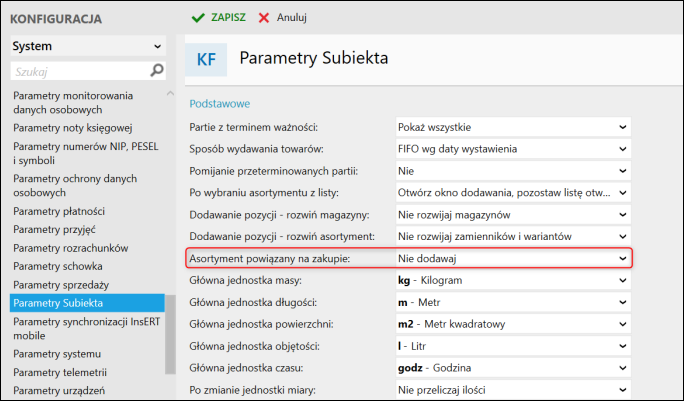Open Asortyment powiązany na zakupie dropdown

click(512, 258)
